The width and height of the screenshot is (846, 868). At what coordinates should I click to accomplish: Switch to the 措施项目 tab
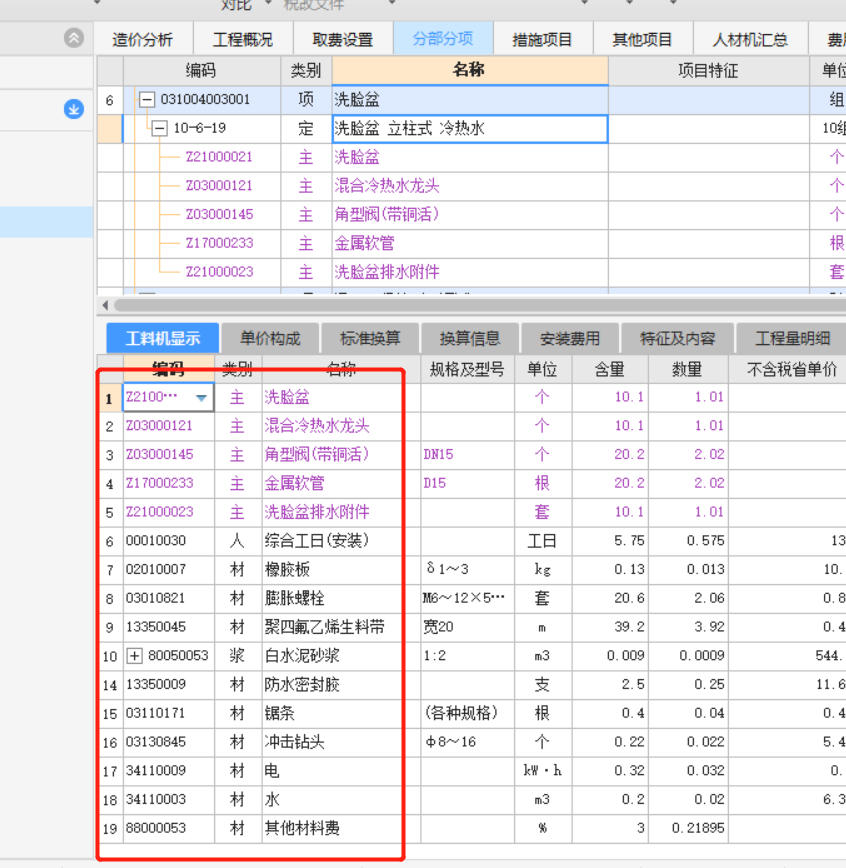point(542,39)
